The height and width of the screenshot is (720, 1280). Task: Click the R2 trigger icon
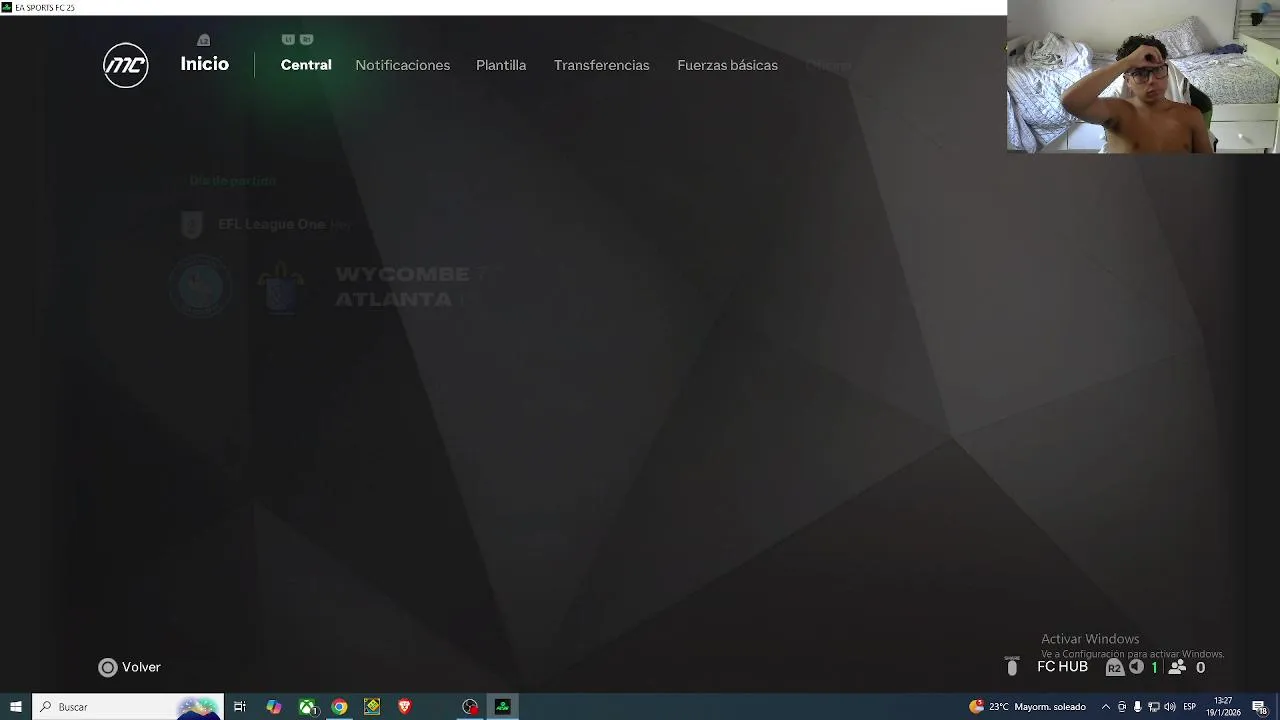[x=1114, y=667]
